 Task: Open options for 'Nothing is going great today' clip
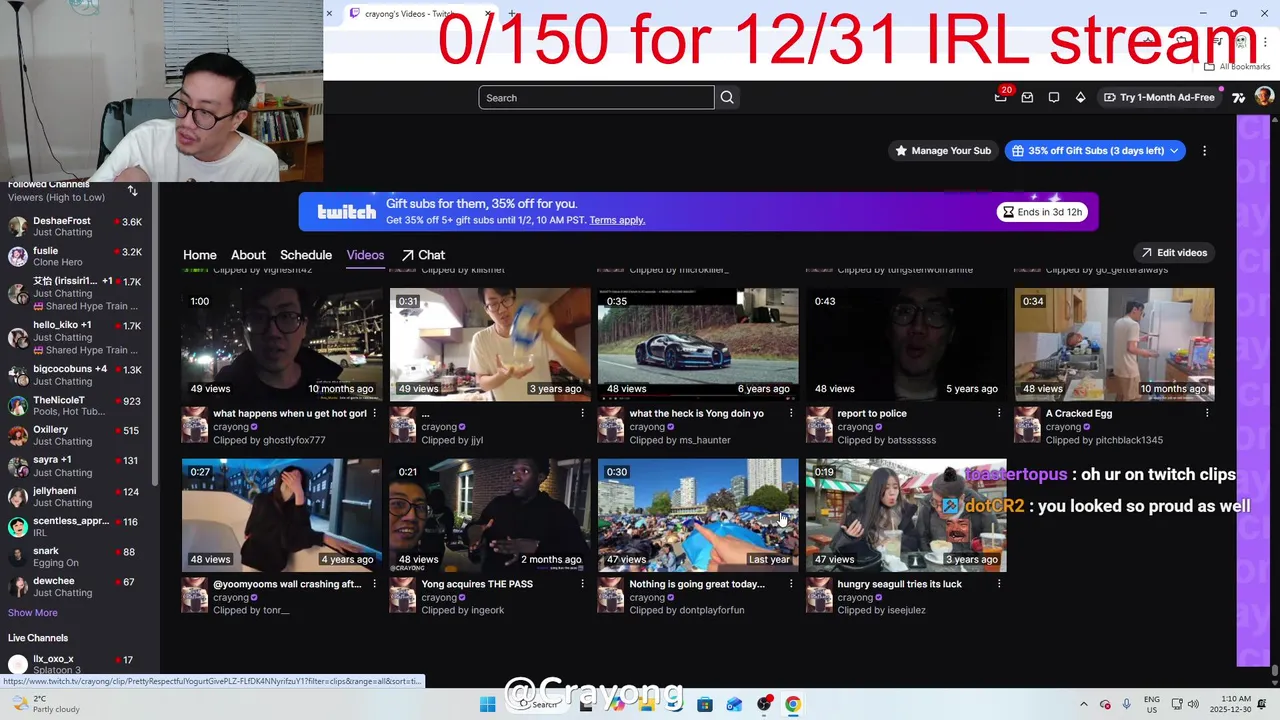click(791, 584)
